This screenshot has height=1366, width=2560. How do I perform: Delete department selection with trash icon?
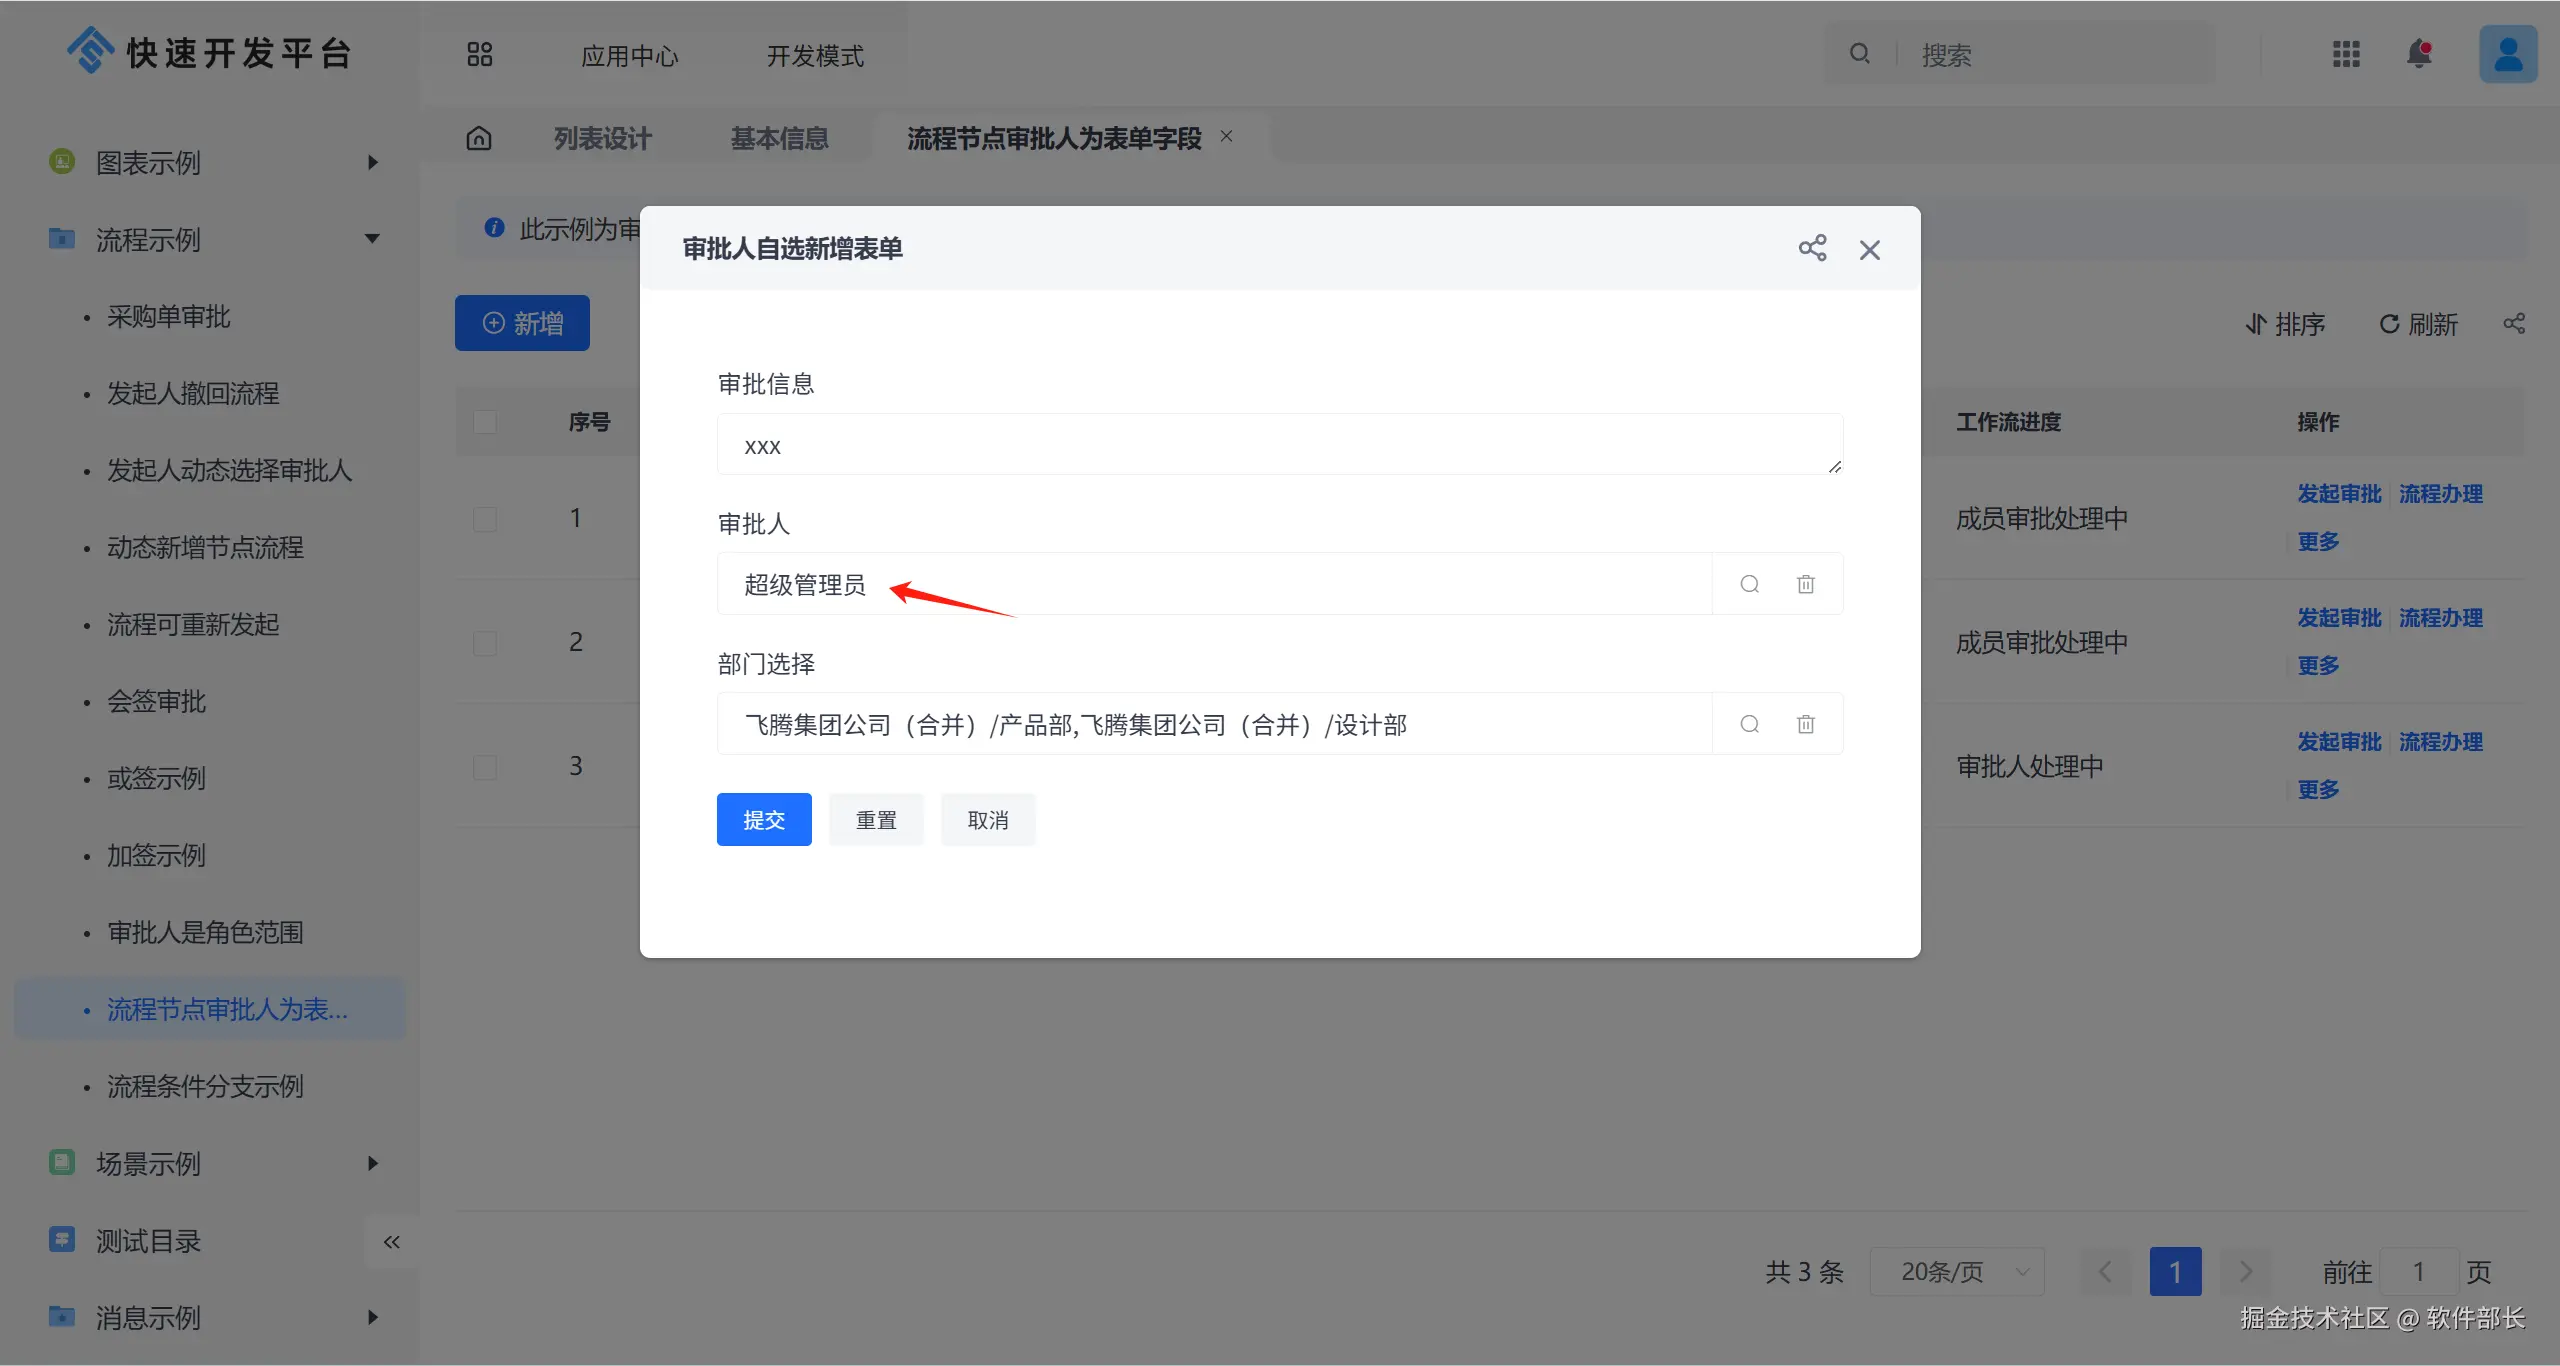[x=1805, y=724]
